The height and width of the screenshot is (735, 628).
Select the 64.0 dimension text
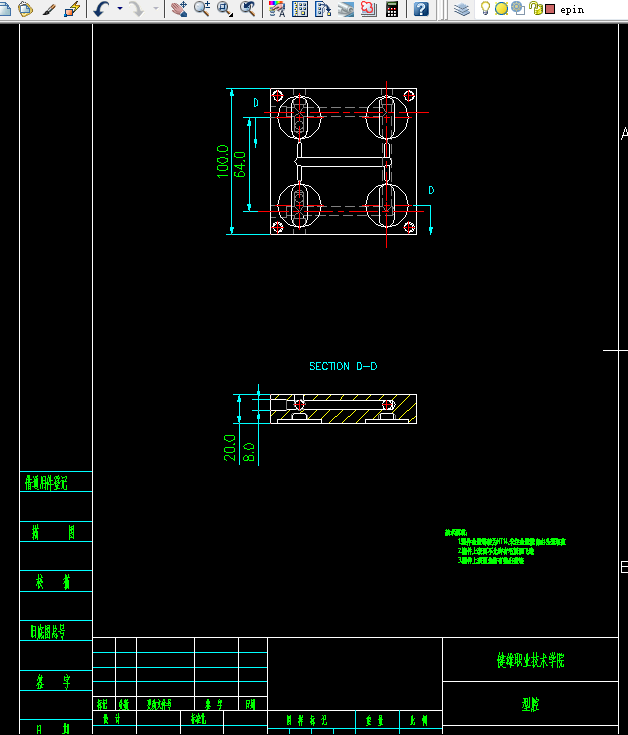coord(239,164)
